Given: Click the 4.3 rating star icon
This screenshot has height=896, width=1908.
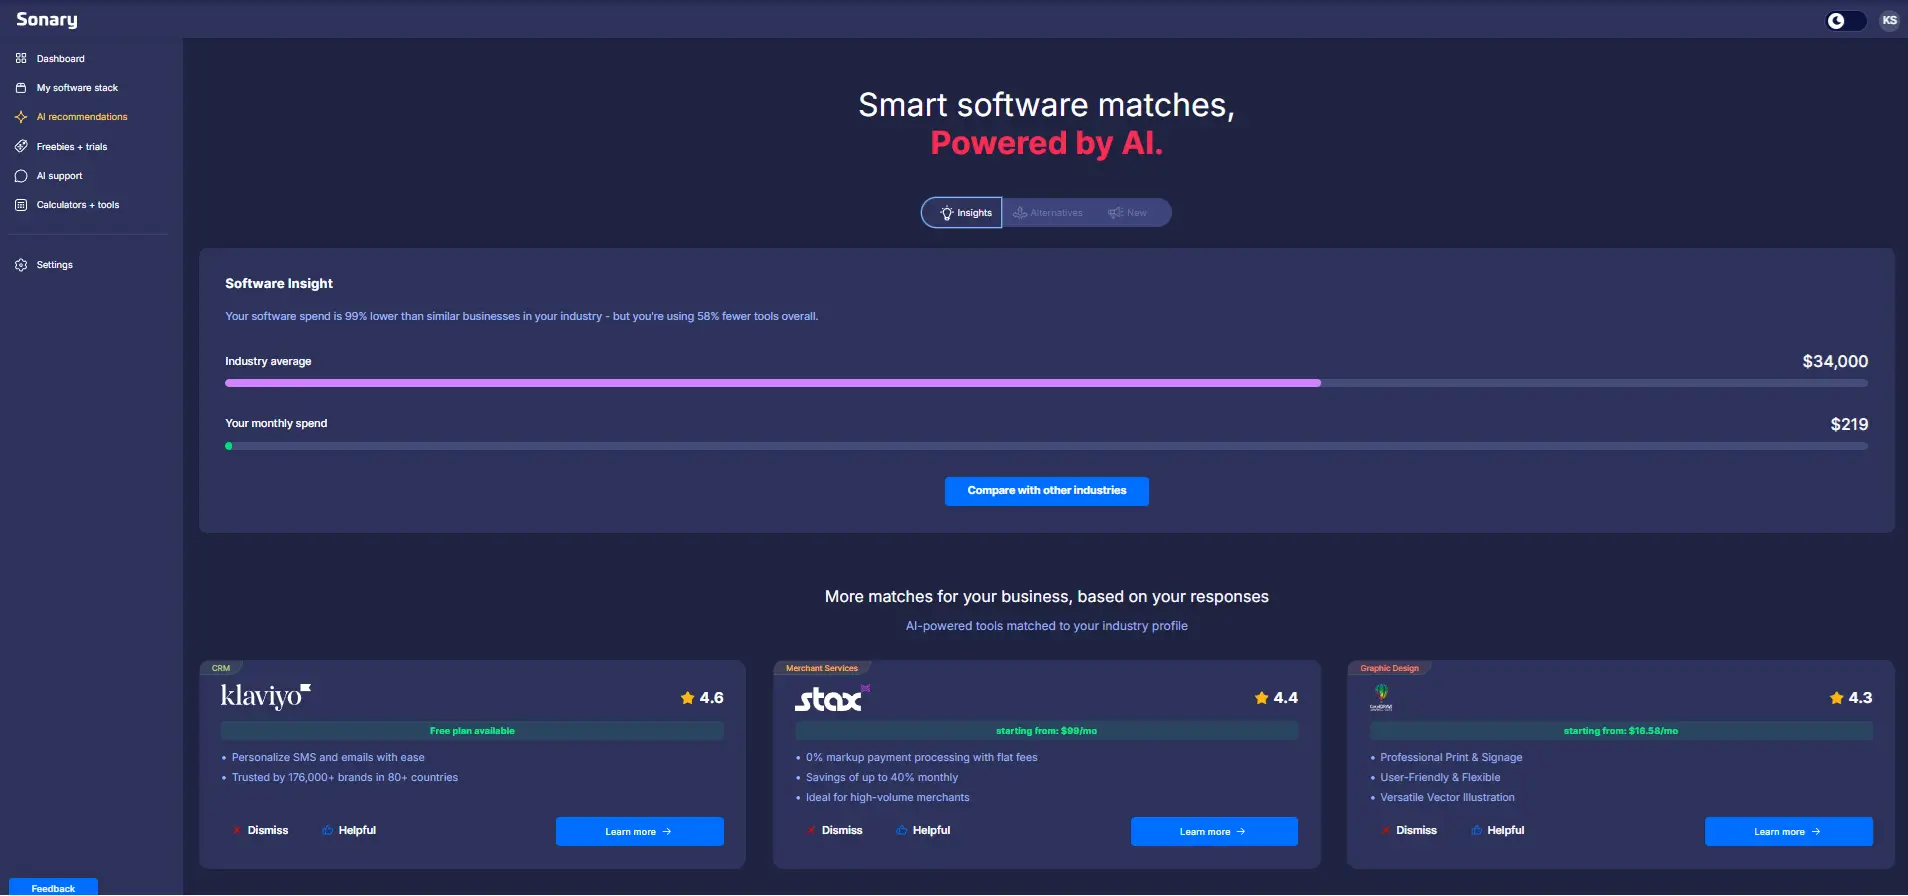Looking at the screenshot, I should [x=1836, y=698].
